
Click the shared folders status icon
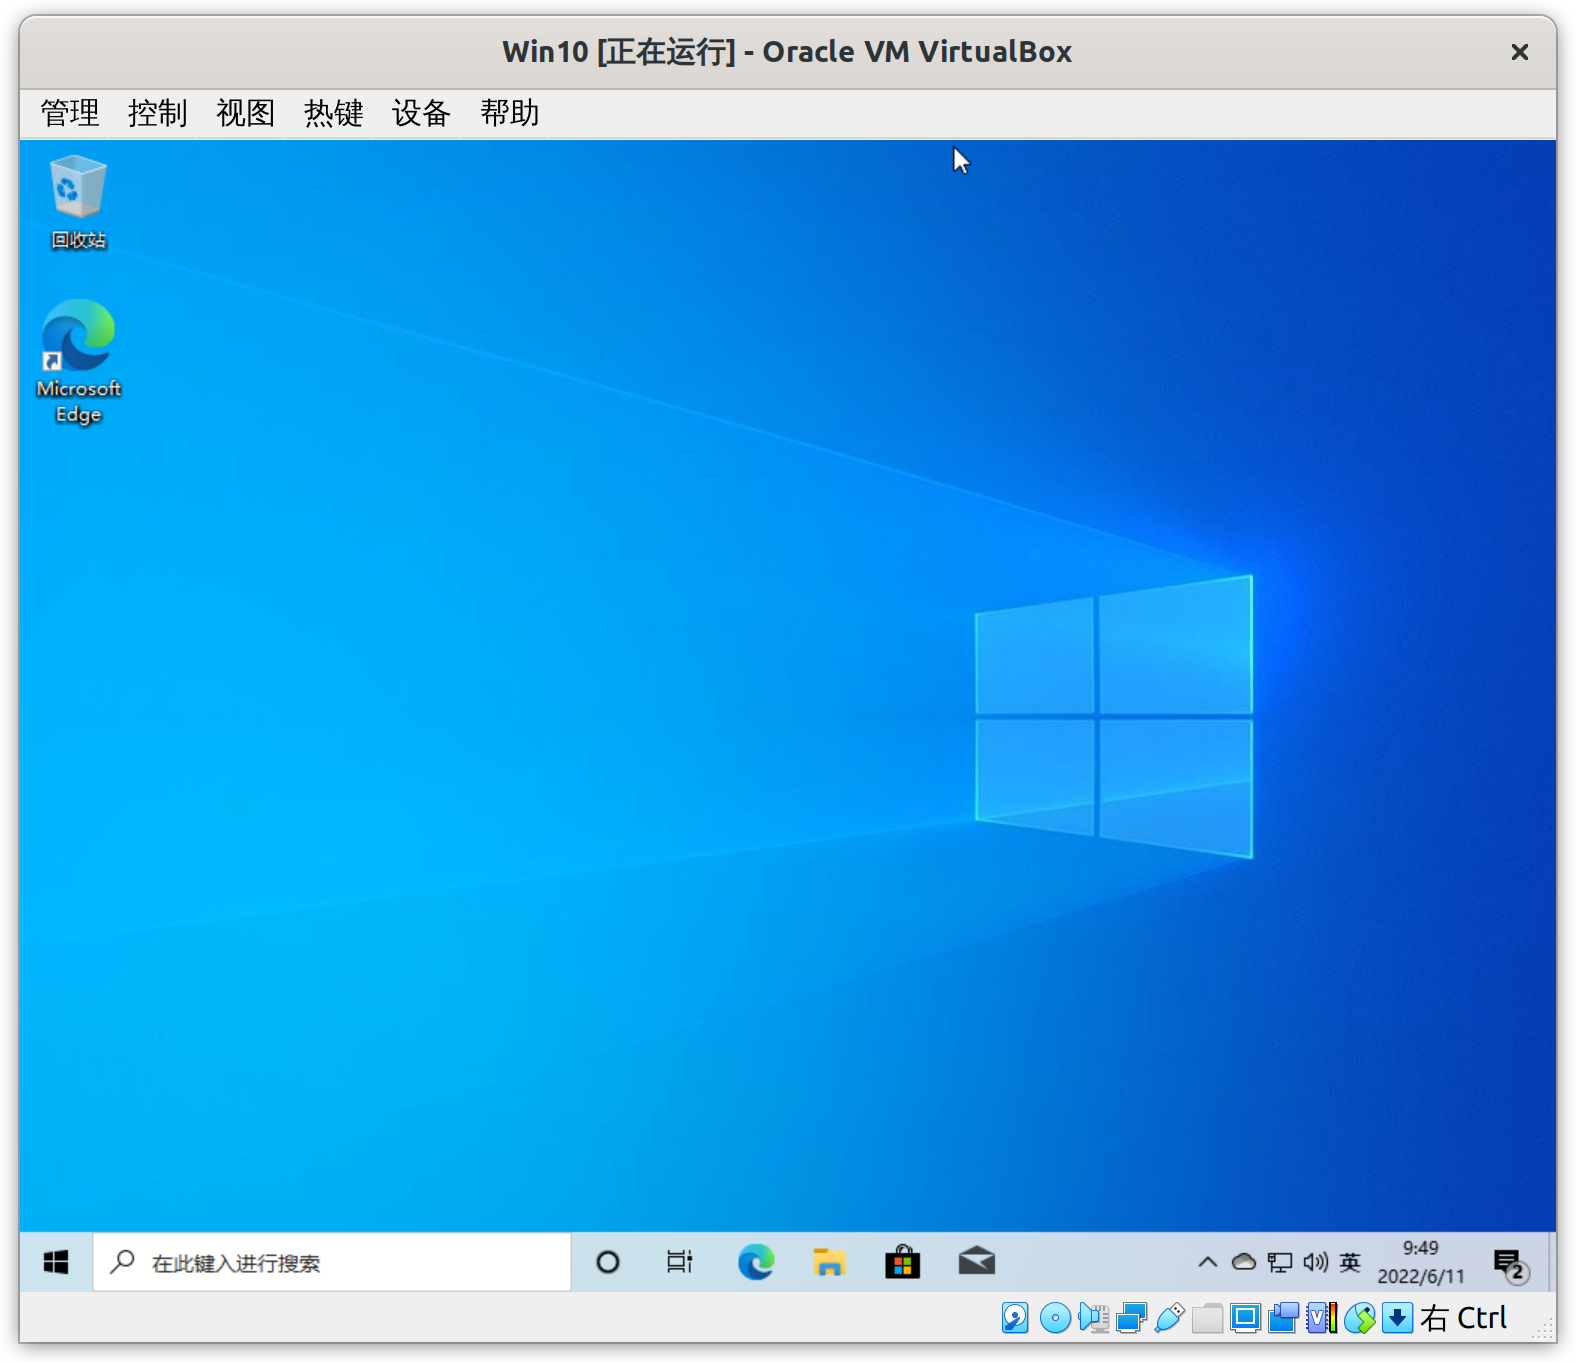[x=1207, y=1318]
